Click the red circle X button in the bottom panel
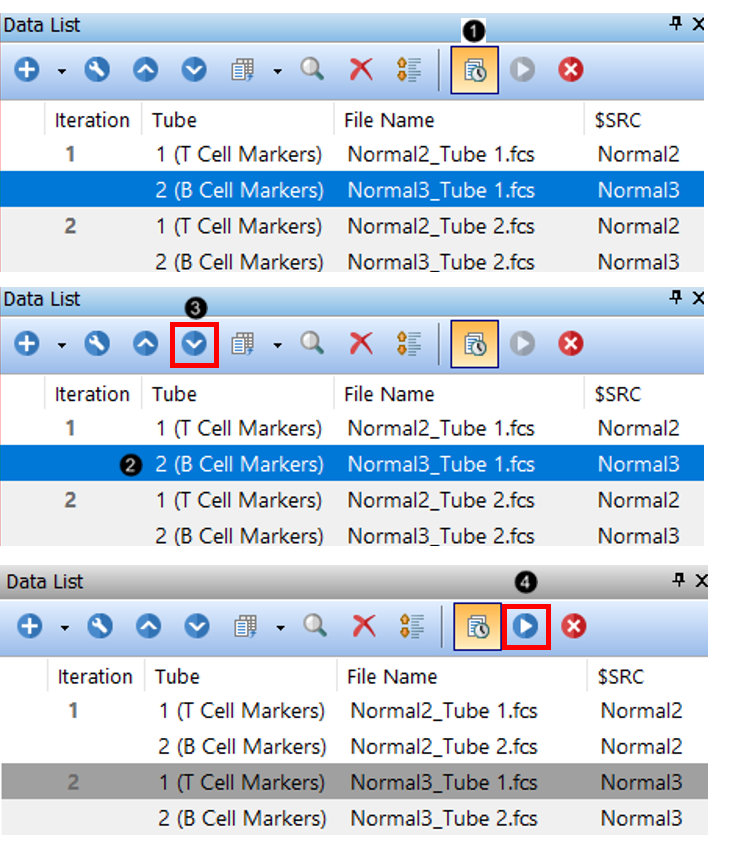The height and width of the screenshot is (842, 754). (x=574, y=626)
